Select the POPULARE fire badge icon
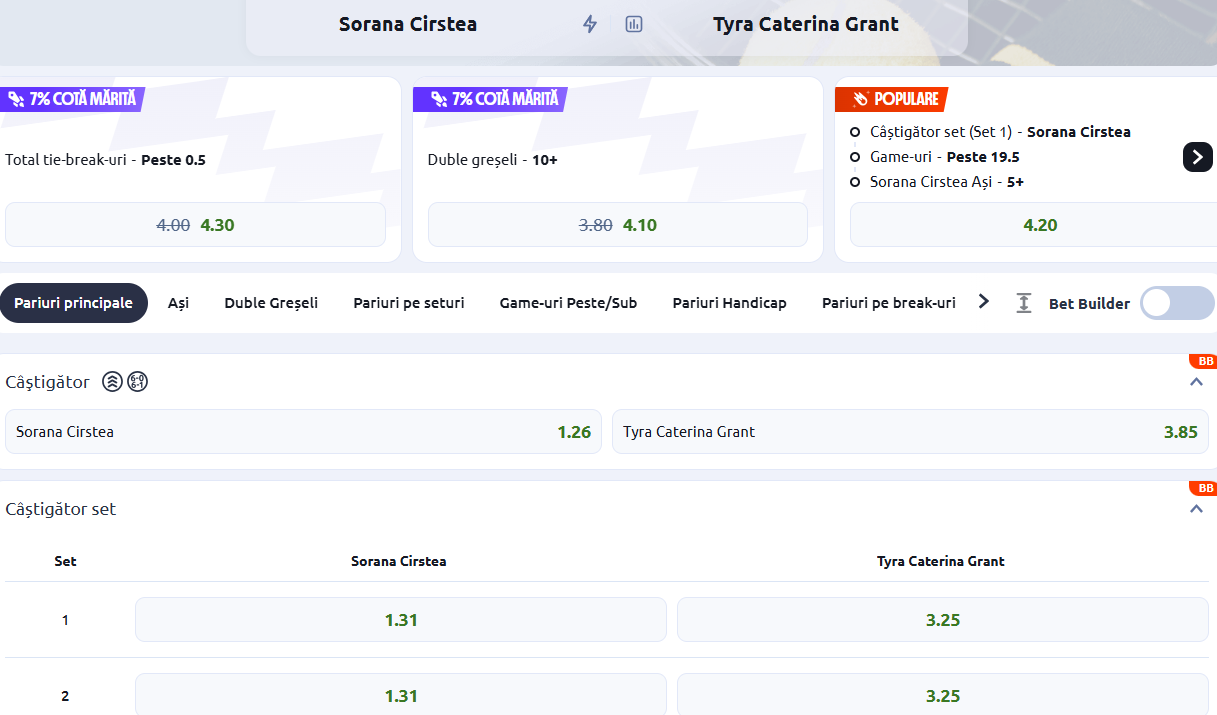 click(859, 99)
